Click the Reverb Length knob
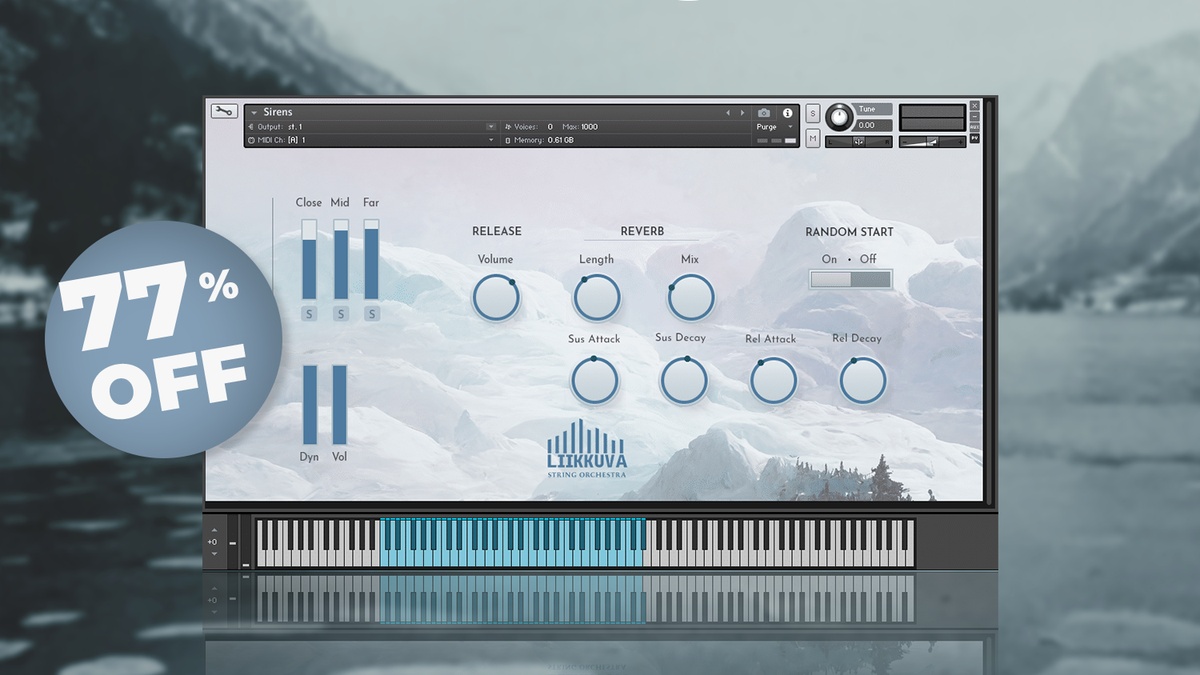Viewport: 1200px width, 675px height. 597,298
